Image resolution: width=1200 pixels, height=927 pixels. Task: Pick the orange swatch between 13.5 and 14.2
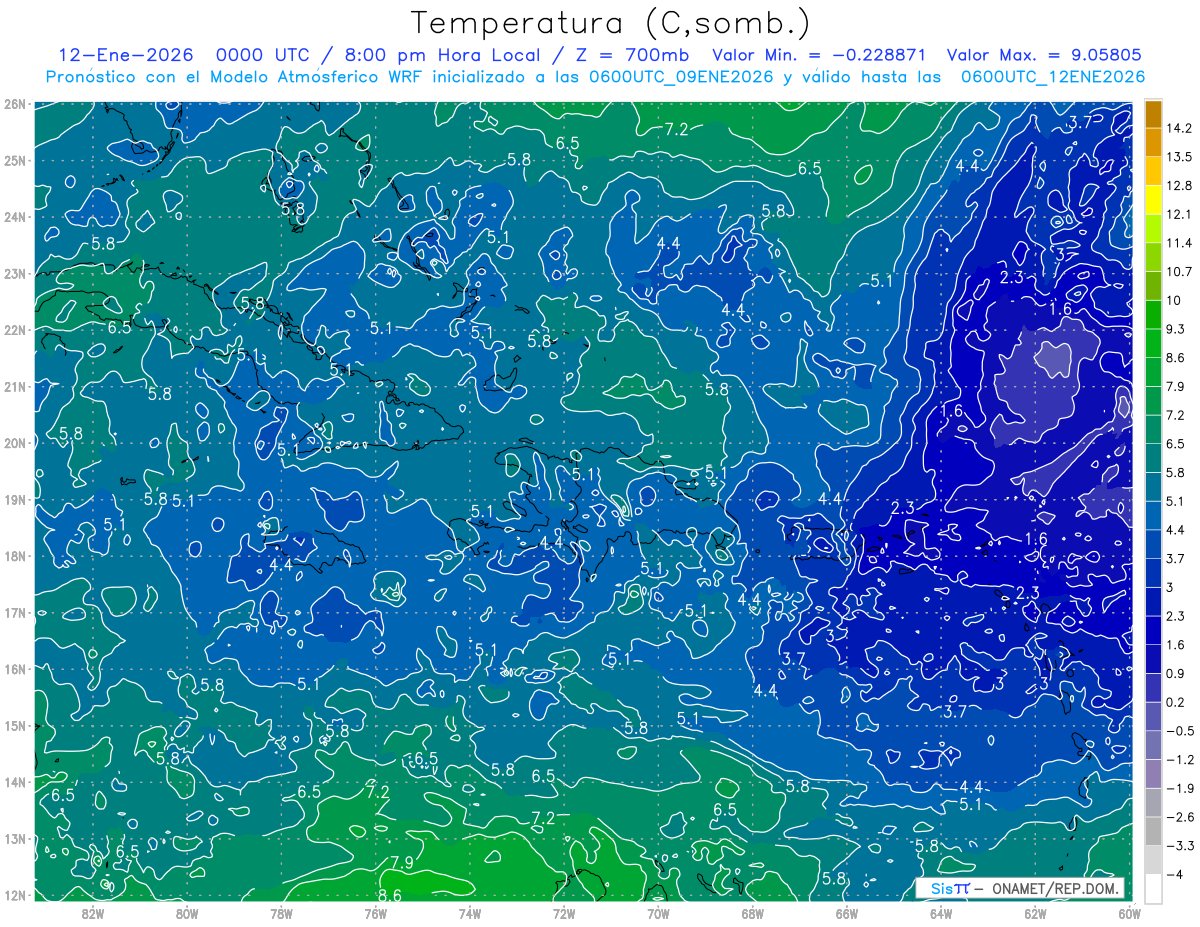[x=1153, y=143]
